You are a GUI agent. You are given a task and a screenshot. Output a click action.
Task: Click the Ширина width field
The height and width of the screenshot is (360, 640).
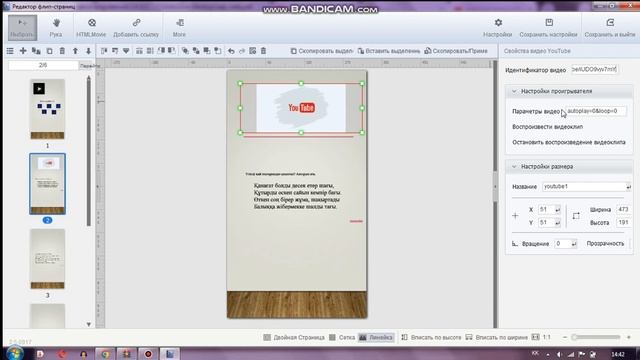(623, 209)
